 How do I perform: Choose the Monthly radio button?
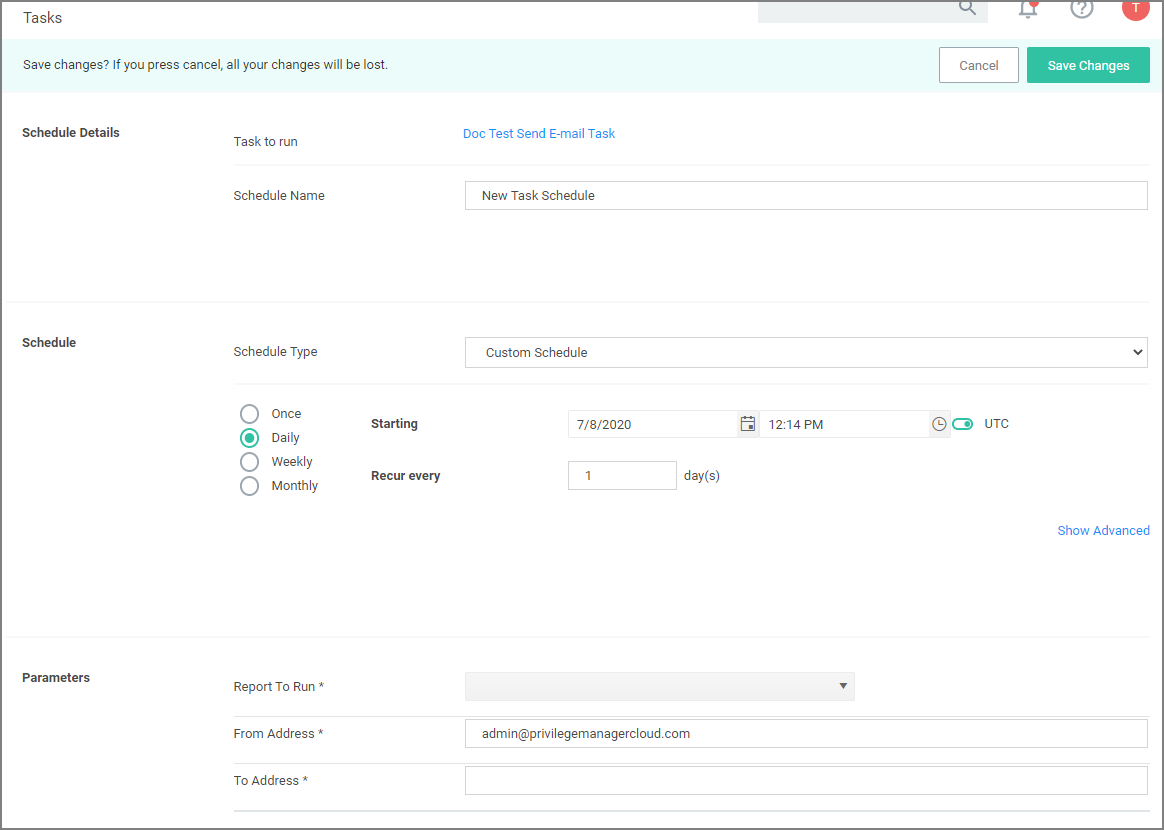click(250, 486)
